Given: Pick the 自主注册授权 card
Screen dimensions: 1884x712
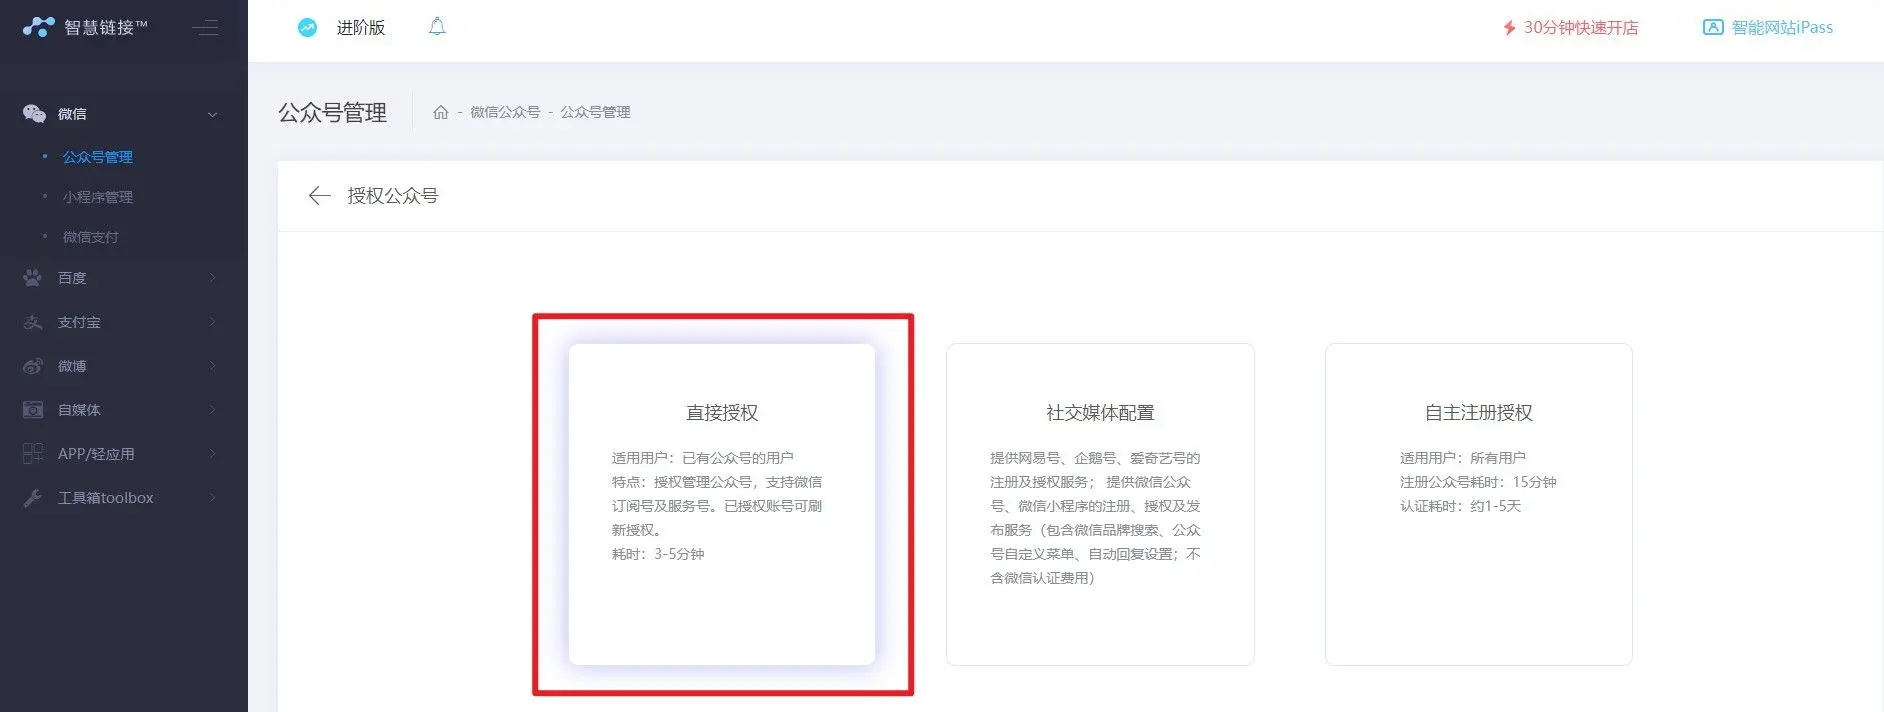Looking at the screenshot, I should point(1478,504).
